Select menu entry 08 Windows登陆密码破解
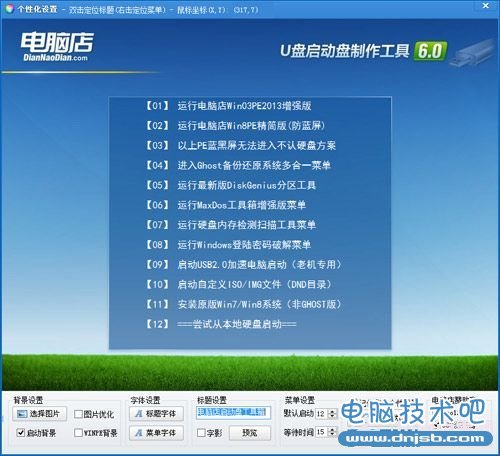The height and width of the screenshot is (456, 500). click(x=228, y=245)
